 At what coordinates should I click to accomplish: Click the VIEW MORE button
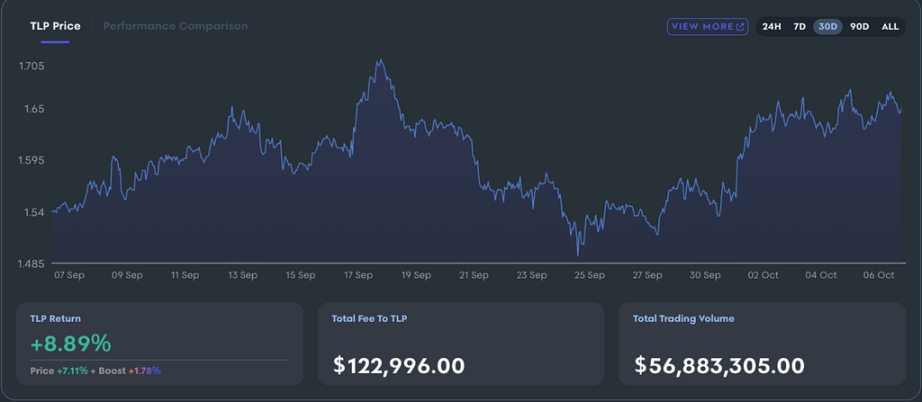tap(707, 27)
